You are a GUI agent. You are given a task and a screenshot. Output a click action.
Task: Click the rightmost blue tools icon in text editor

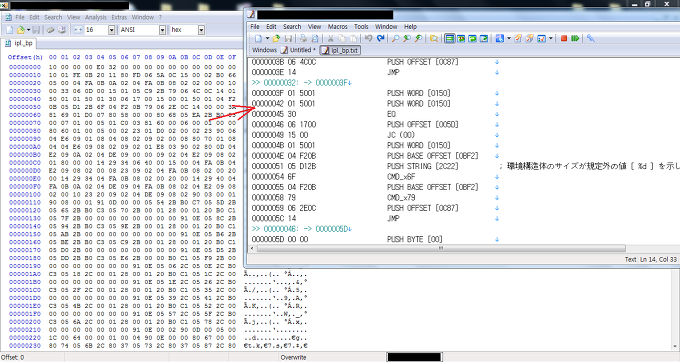tap(591, 39)
